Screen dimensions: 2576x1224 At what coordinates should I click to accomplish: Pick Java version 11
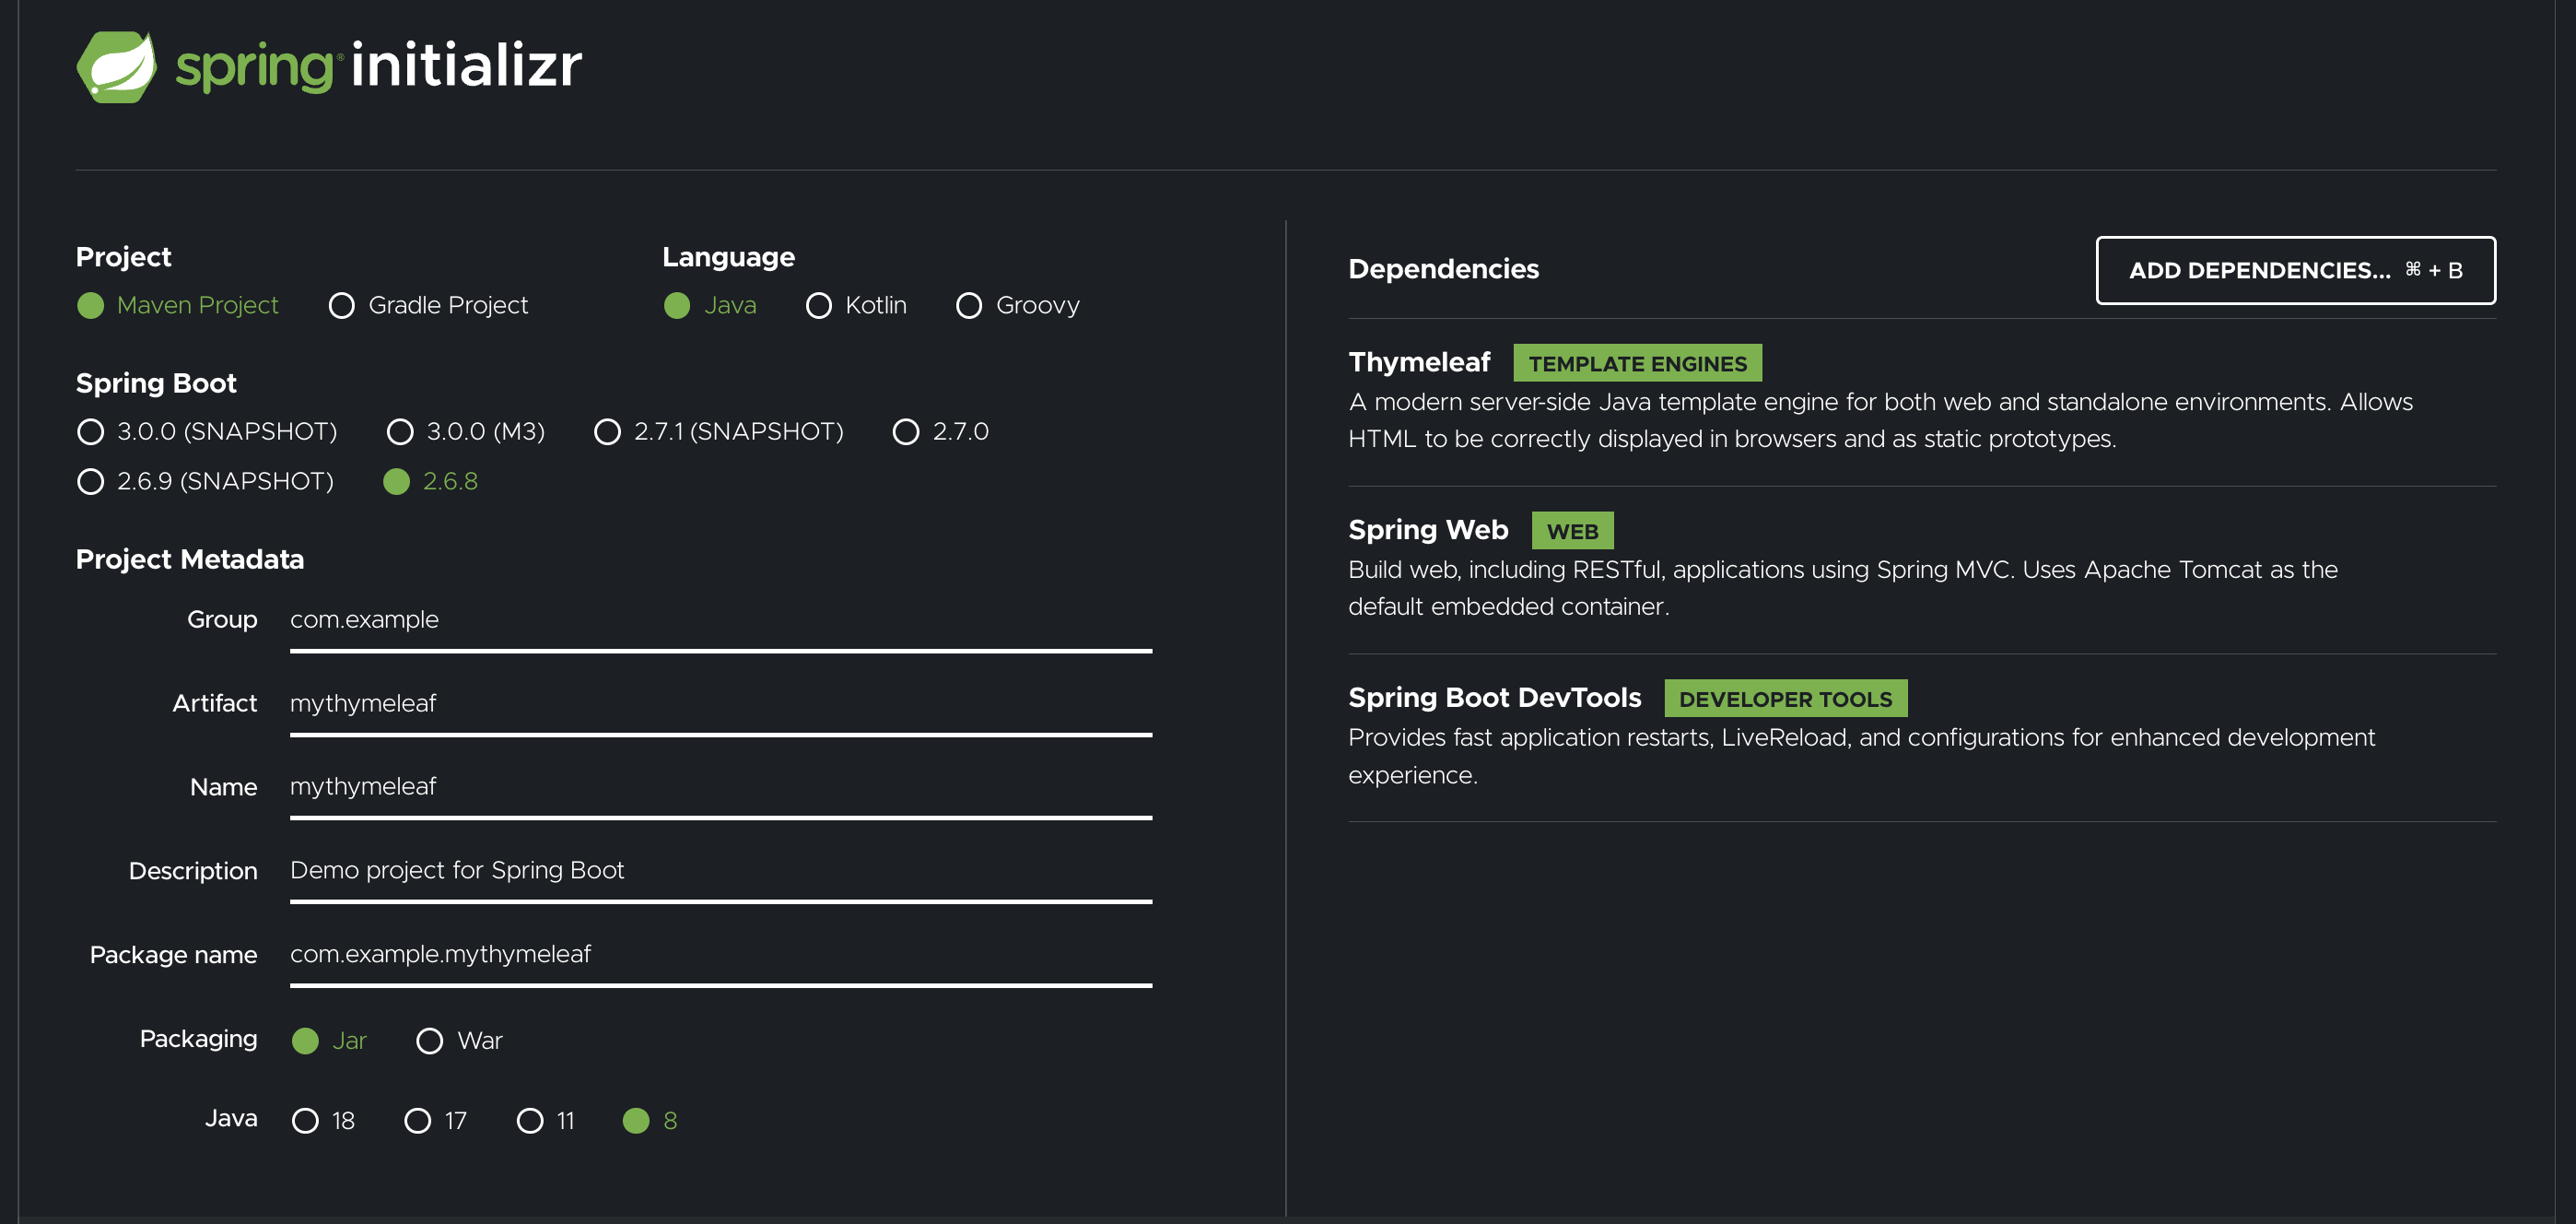click(530, 1121)
